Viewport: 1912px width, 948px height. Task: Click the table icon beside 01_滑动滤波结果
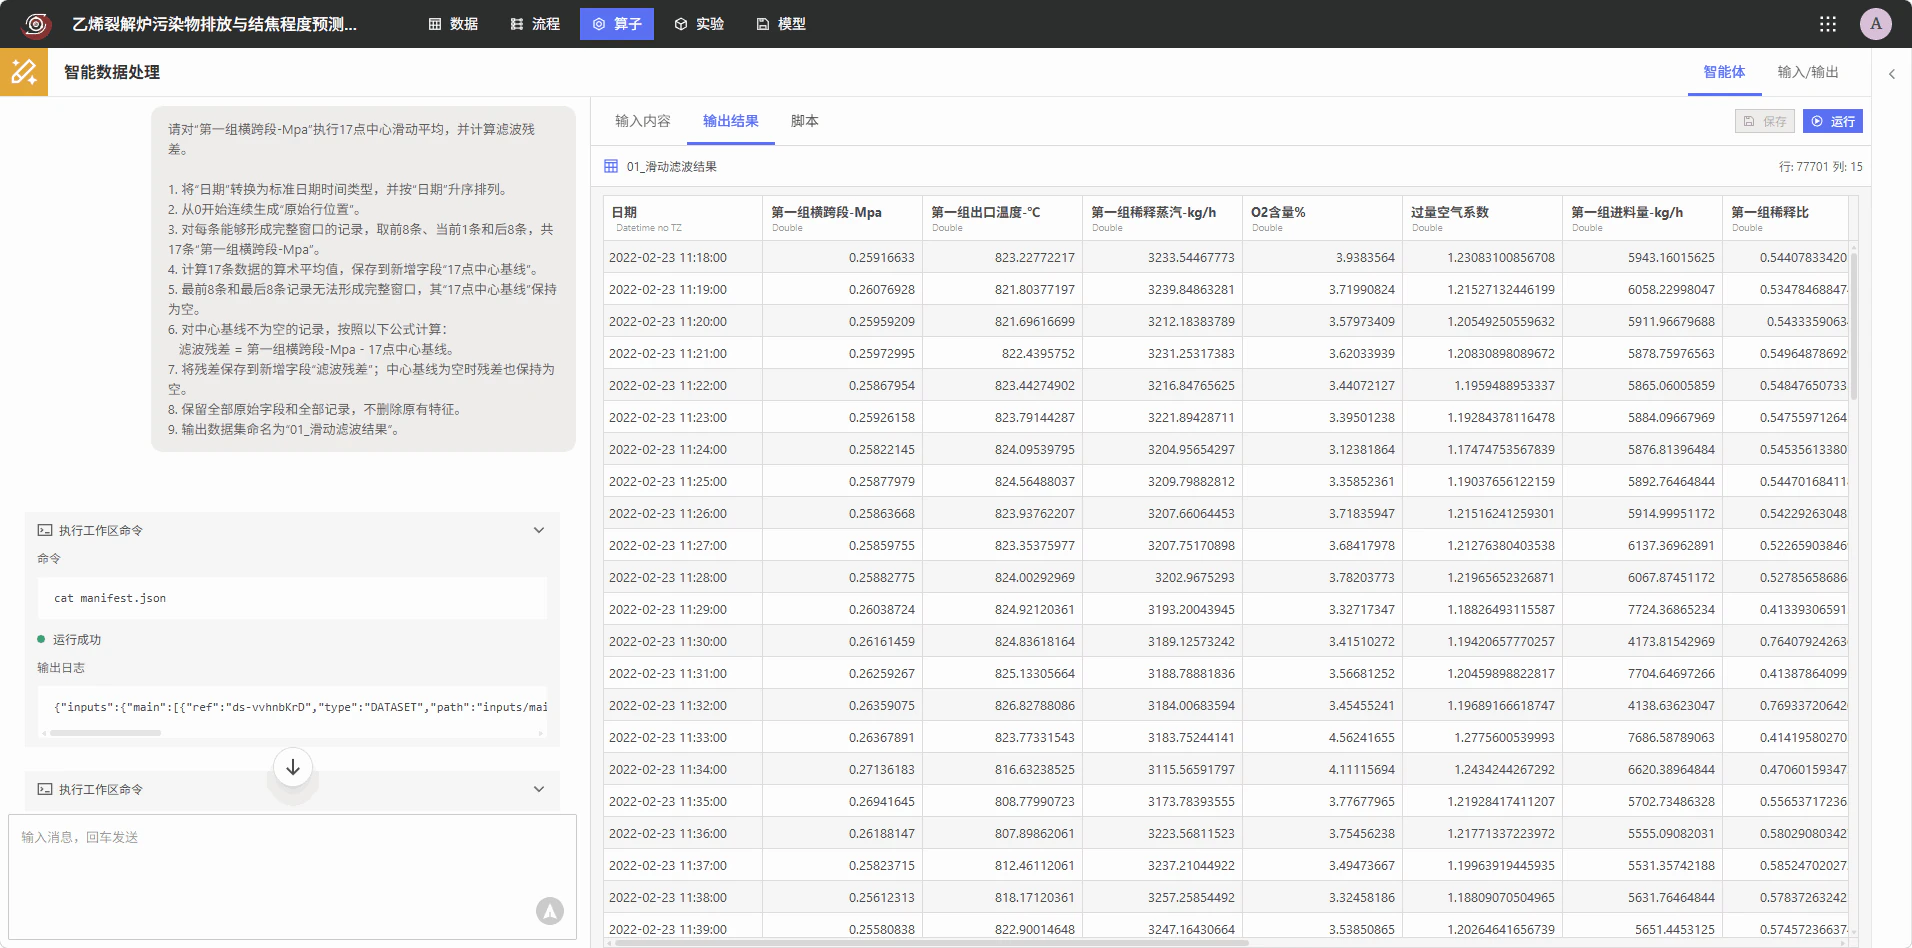[611, 166]
